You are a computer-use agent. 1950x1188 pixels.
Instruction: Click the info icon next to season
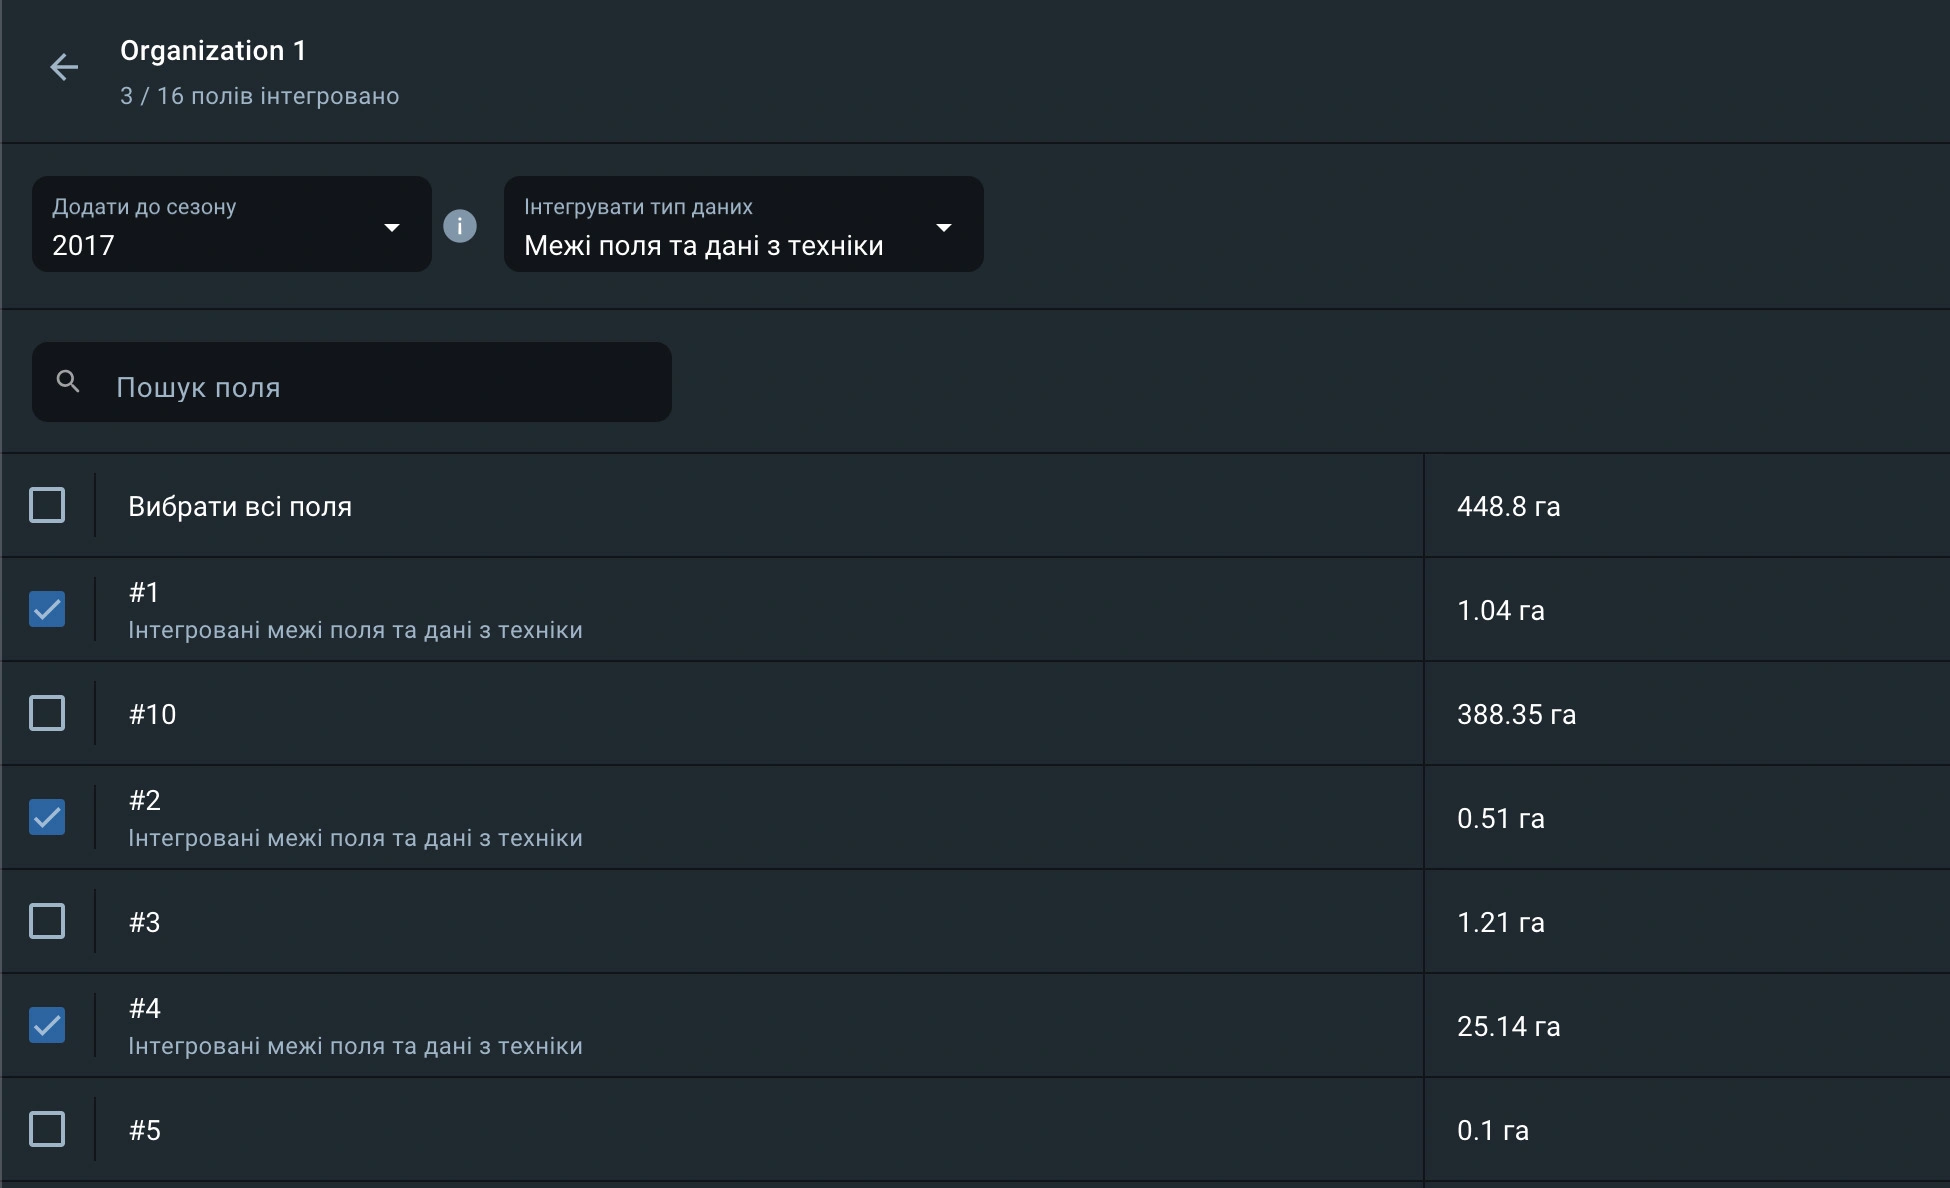click(460, 226)
